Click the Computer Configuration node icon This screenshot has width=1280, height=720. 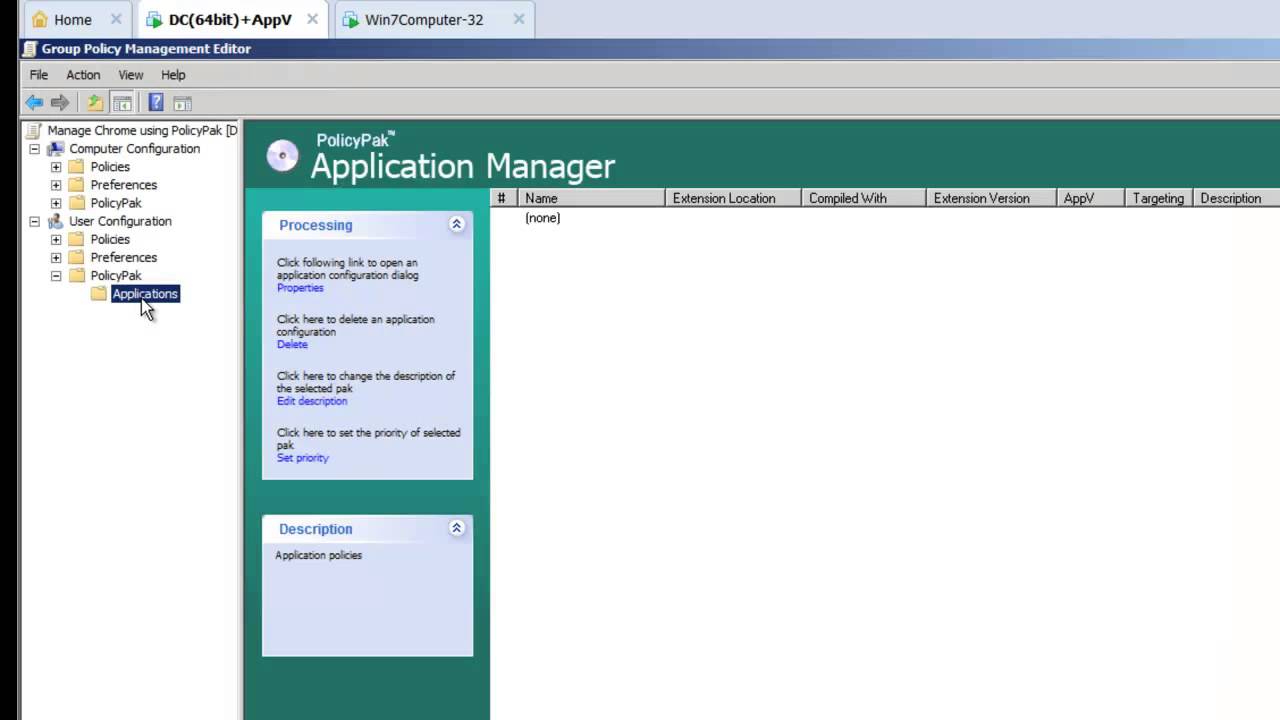coord(56,149)
